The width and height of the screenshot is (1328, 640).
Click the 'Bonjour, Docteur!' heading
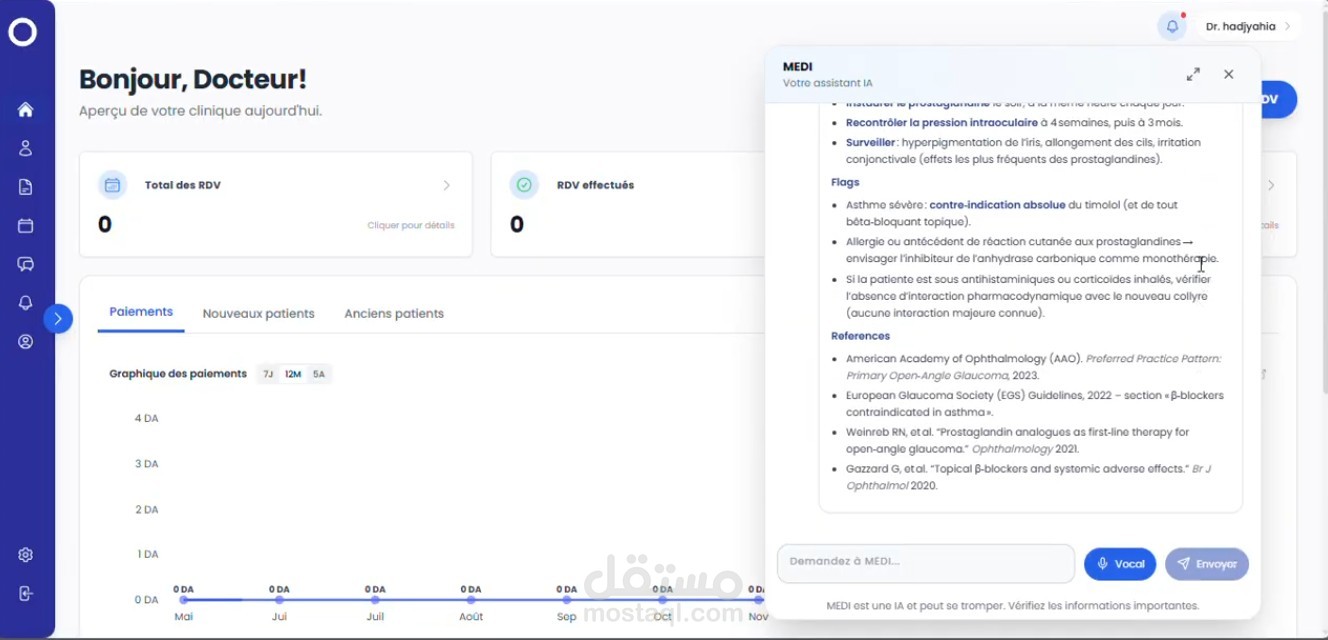193,79
